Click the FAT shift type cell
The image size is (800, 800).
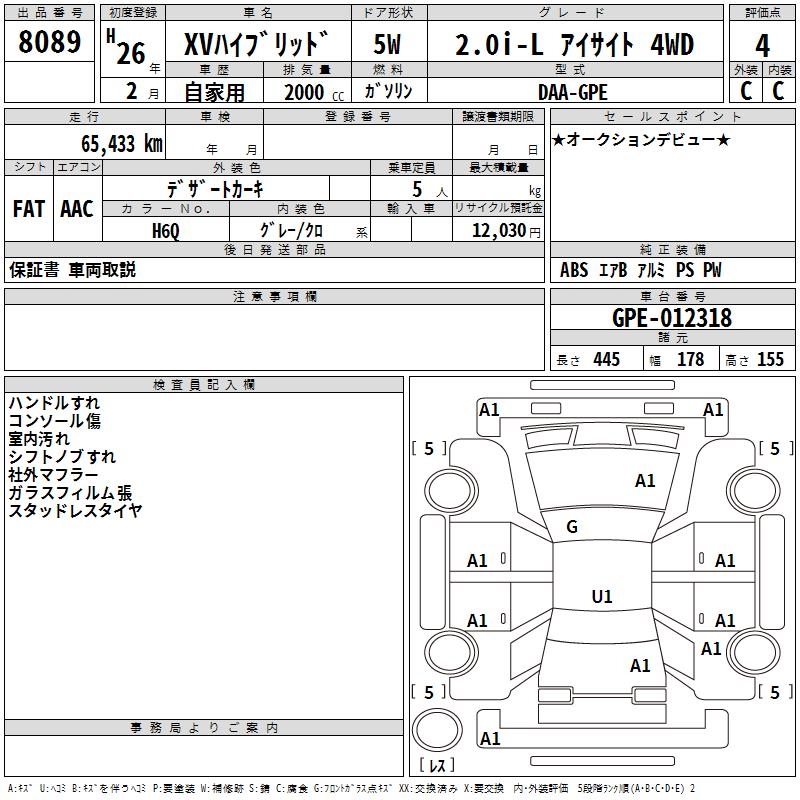29,209
